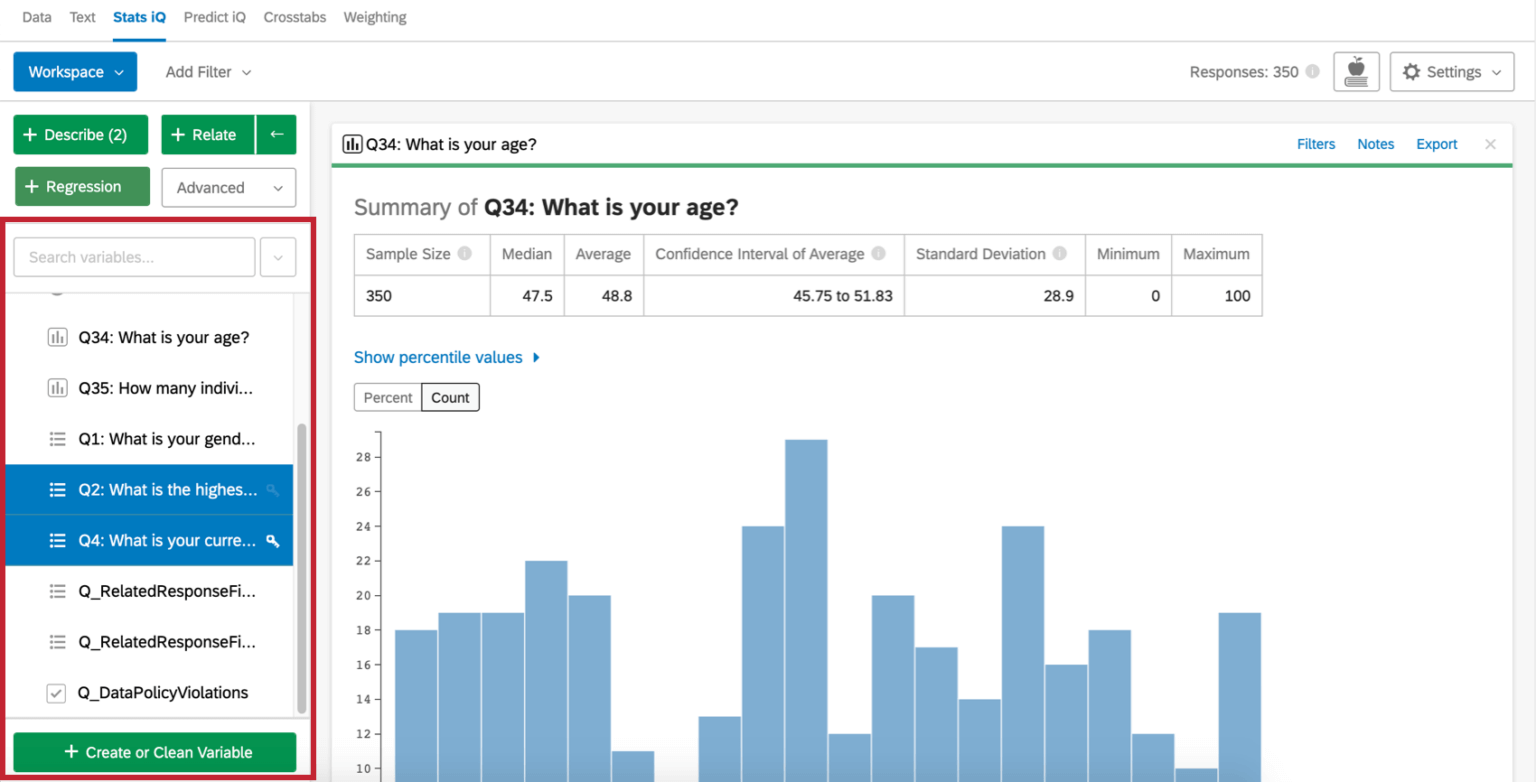Click the Create or Clean Variable button
The width and height of the screenshot is (1536, 782).
(154, 752)
